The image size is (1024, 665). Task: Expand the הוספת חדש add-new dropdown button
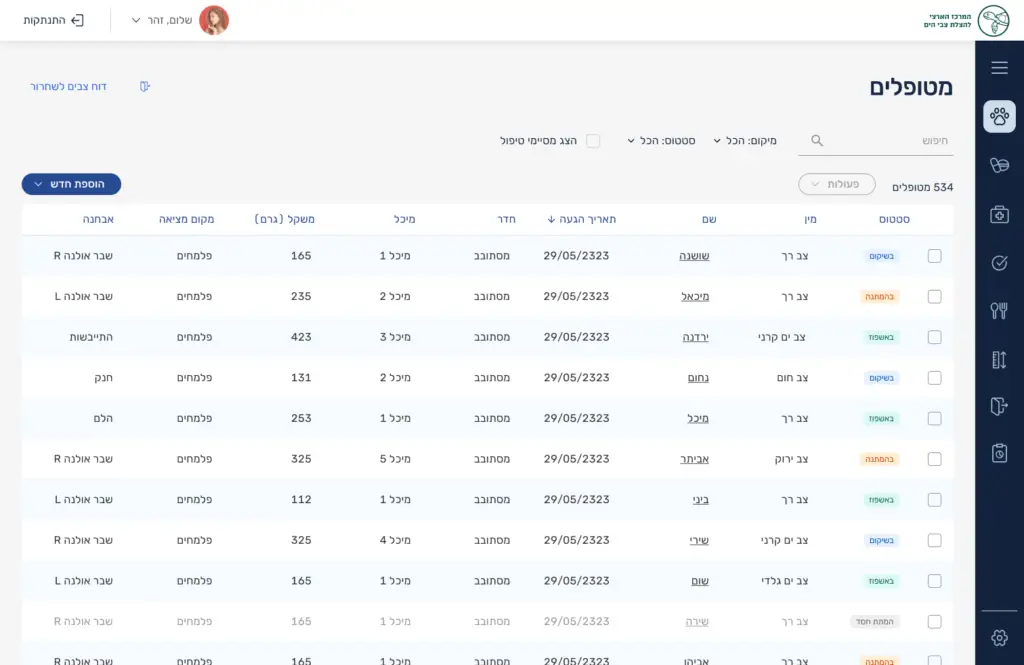(x=71, y=184)
